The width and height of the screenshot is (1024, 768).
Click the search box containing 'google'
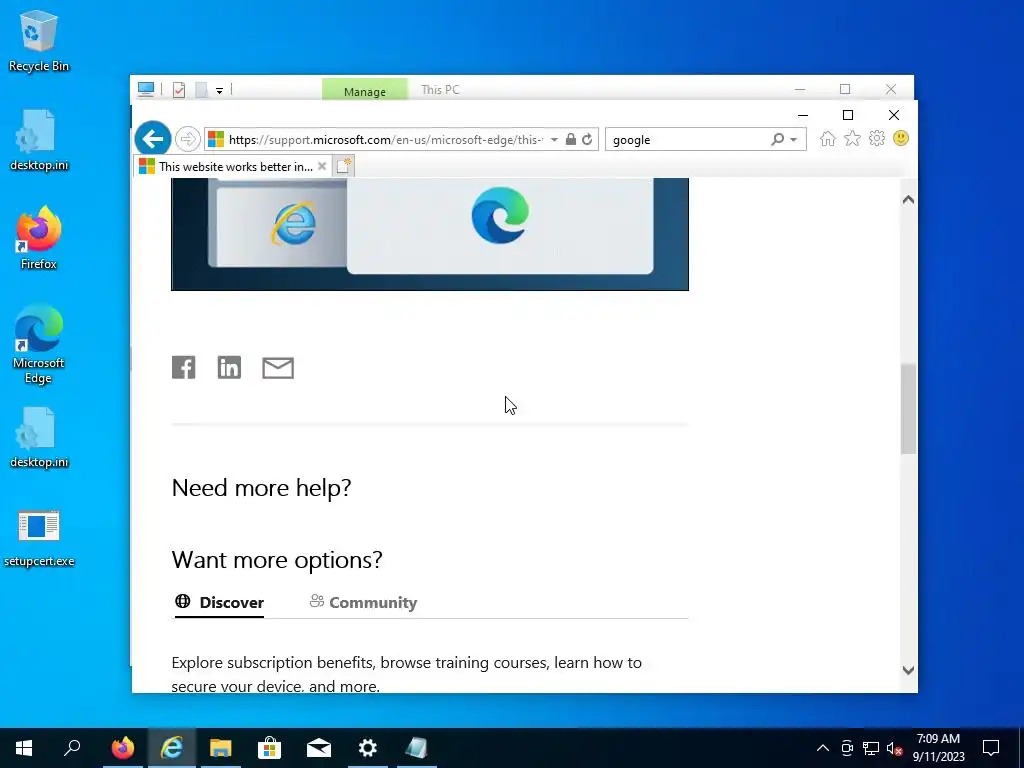pyautogui.click(x=688, y=140)
